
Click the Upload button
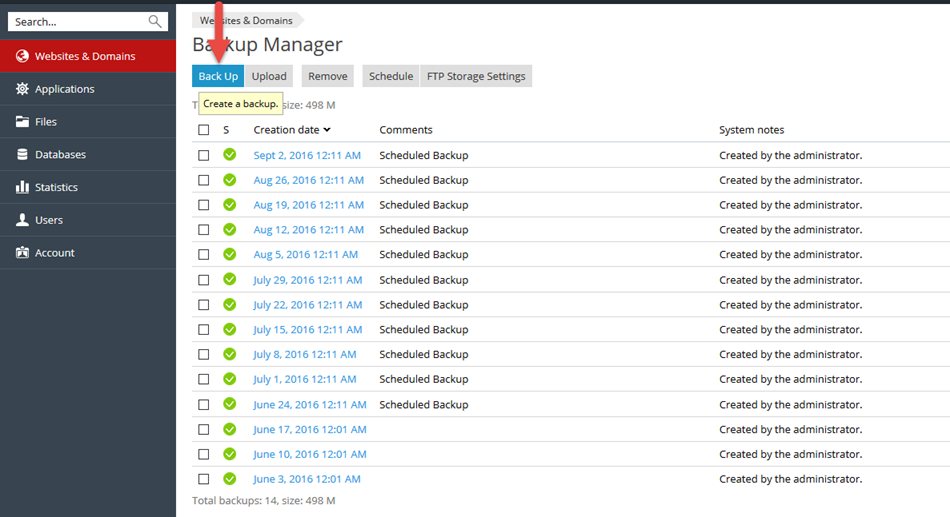click(x=269, y=76)
